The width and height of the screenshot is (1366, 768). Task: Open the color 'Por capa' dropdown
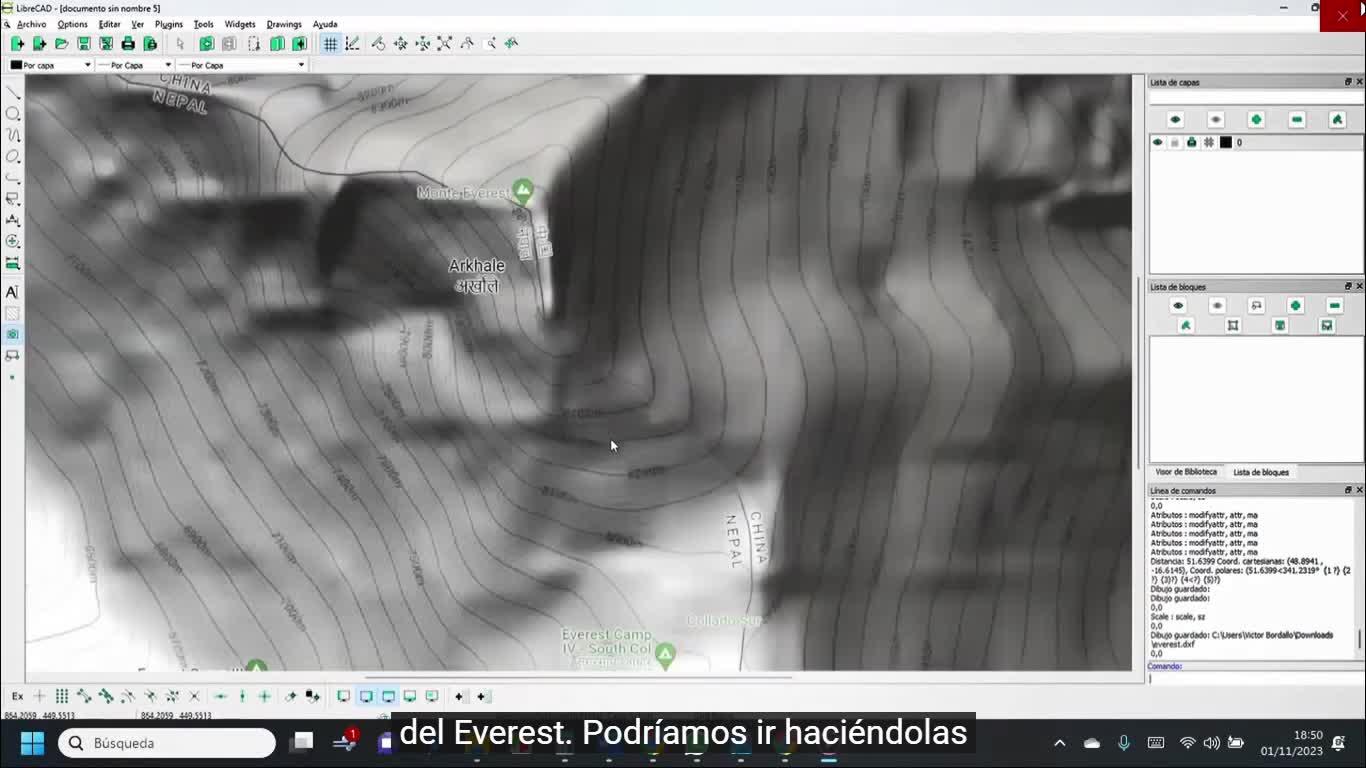click(x=50, y=65)
